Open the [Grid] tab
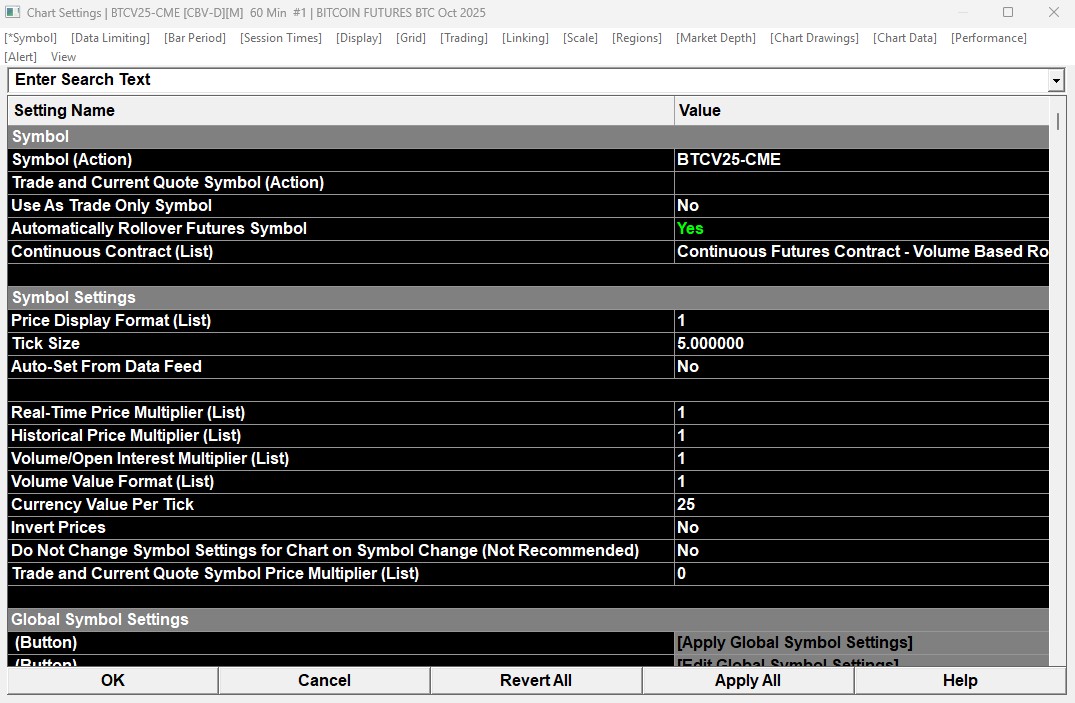Image resolution: width=1075 pixels, height=703 pixels. click(x=411, y=38)
